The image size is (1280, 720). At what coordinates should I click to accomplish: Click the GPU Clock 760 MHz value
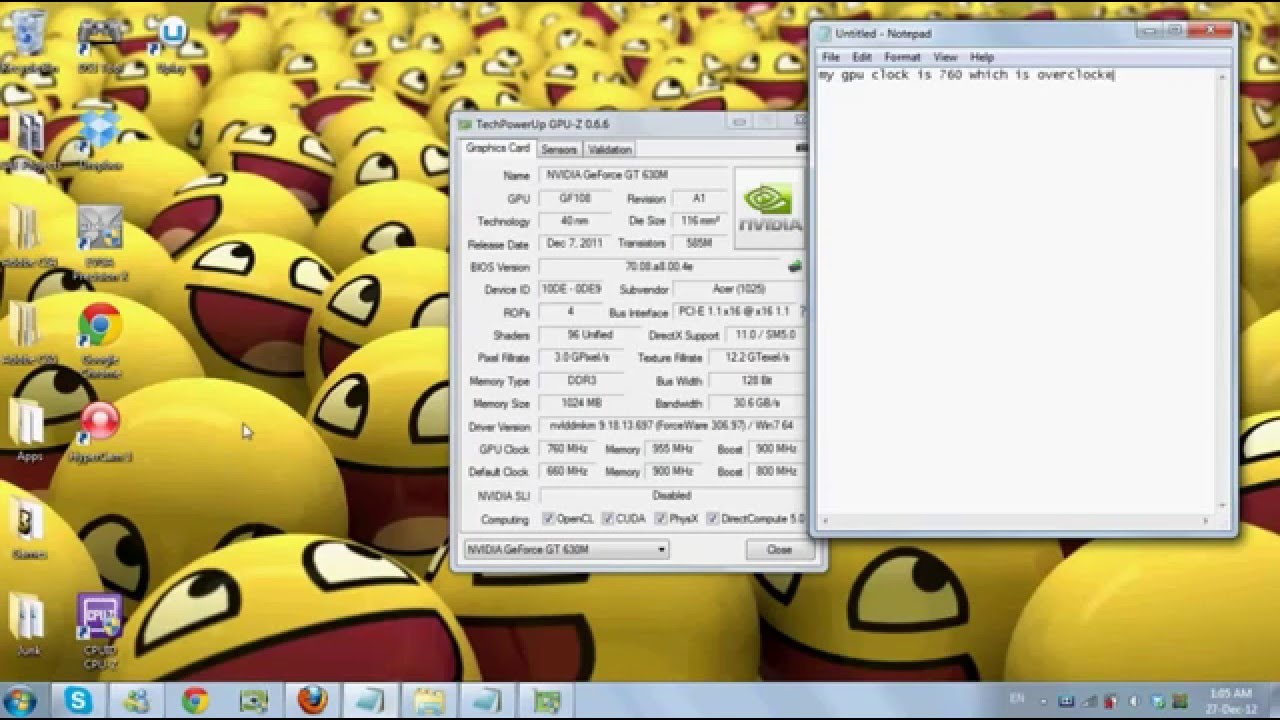click(x=567, y=449)
